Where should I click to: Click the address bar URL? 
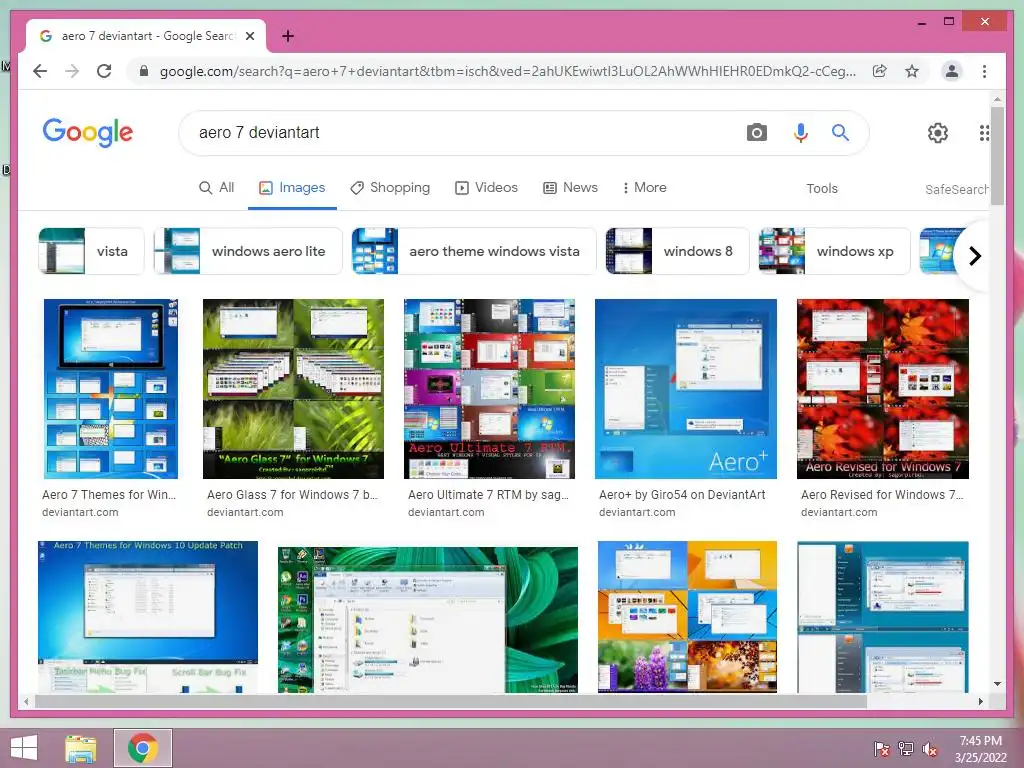coord(507,71)
